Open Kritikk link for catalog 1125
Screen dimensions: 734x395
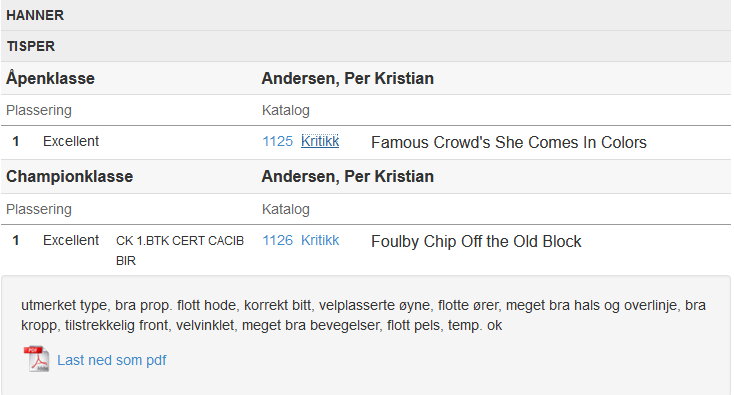point(320,141)
